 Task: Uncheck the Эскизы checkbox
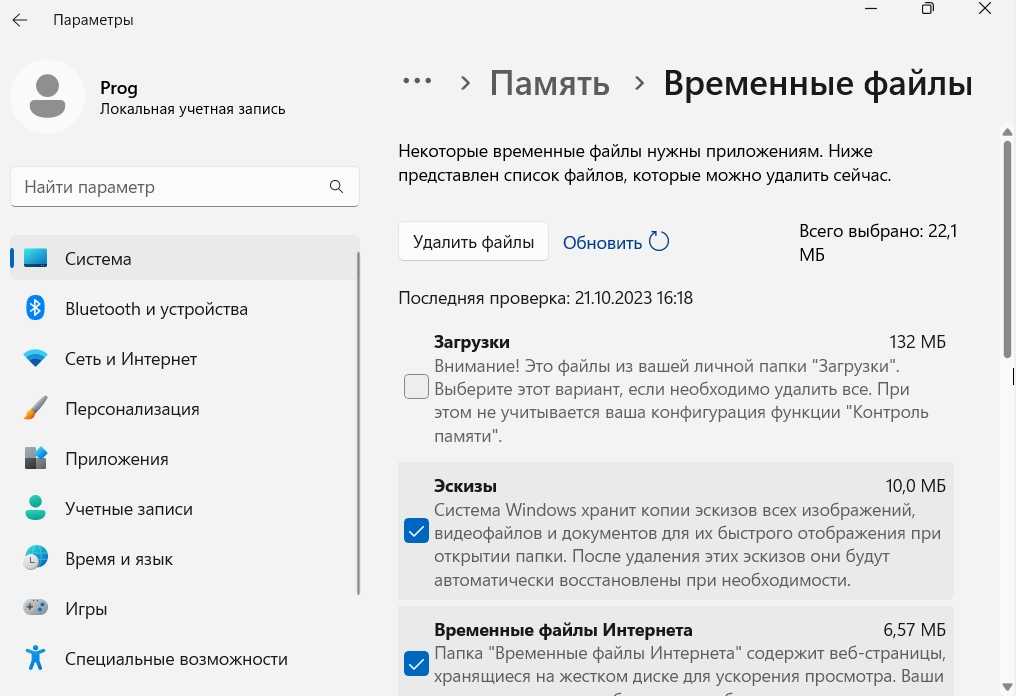[416, 532]
